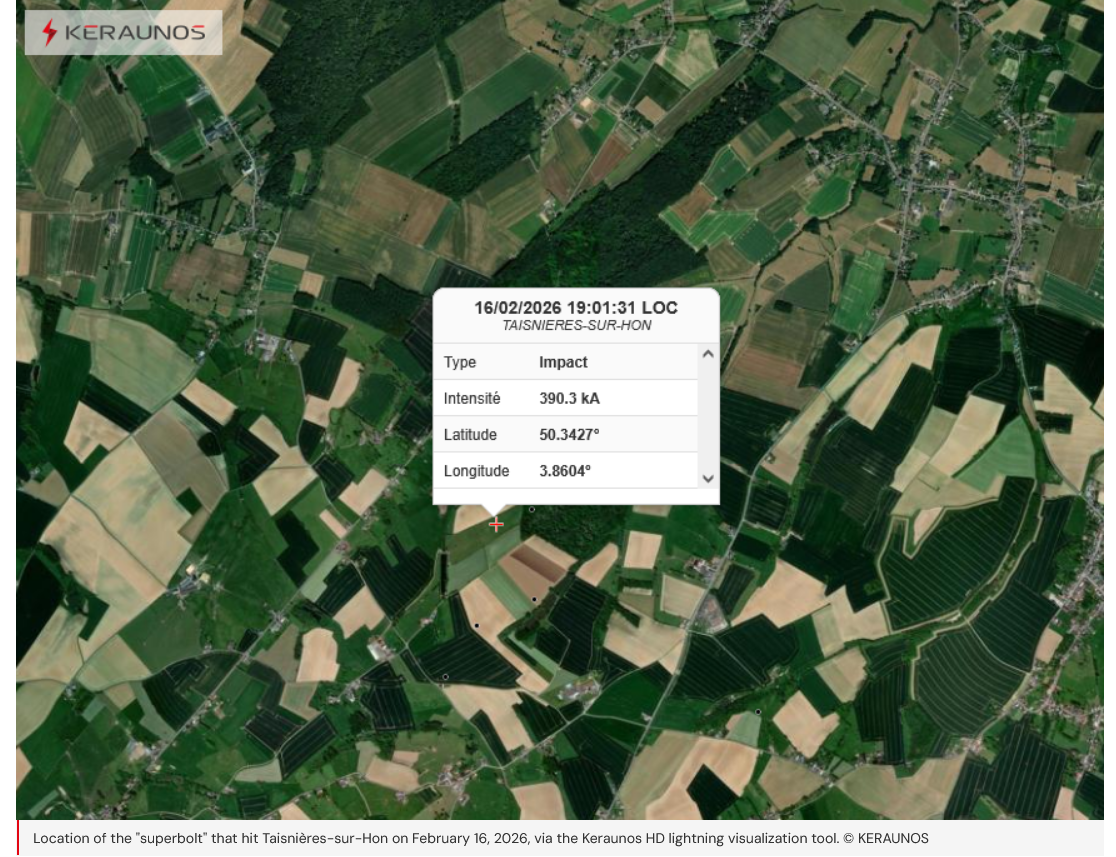Image resolution: width=1116 pixels, height=857 pixels.
Task: Select the rightmost black lightning dot on map
Action: (758, 712)
